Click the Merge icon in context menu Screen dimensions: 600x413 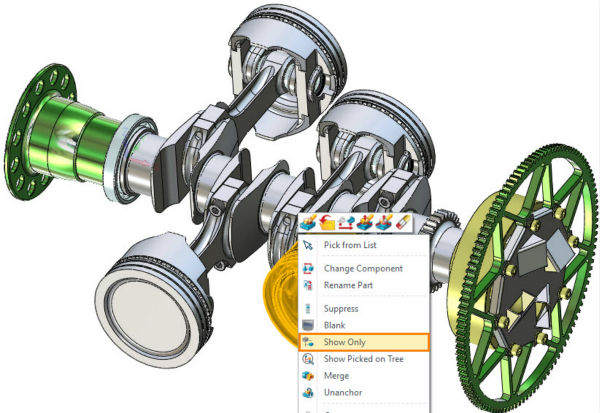click(x=310, y=375)
